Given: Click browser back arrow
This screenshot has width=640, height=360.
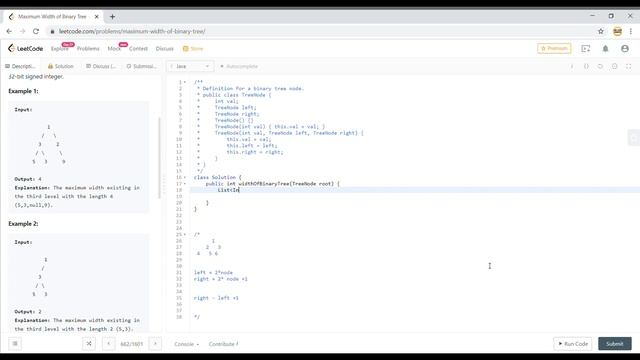Looking at the screenshot, I should (9, 31).
